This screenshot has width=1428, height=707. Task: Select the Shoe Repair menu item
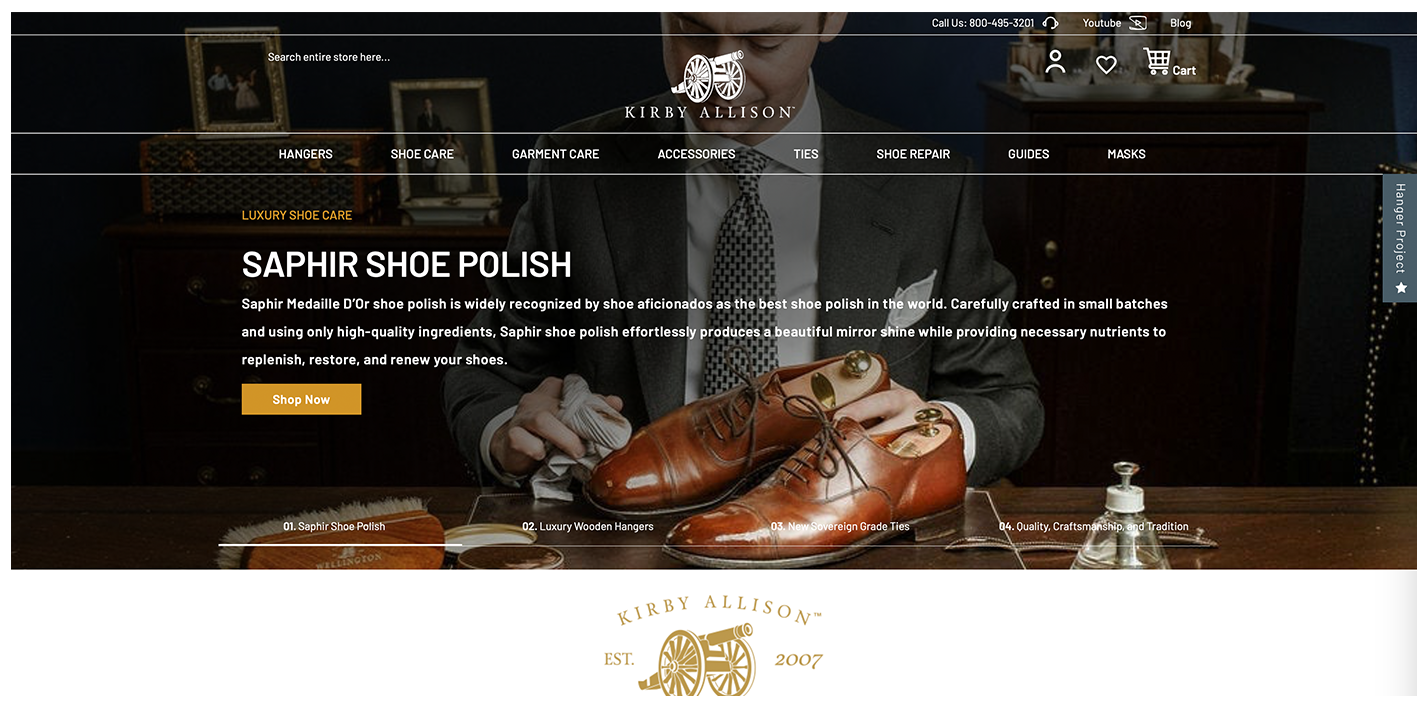(913, 154)
